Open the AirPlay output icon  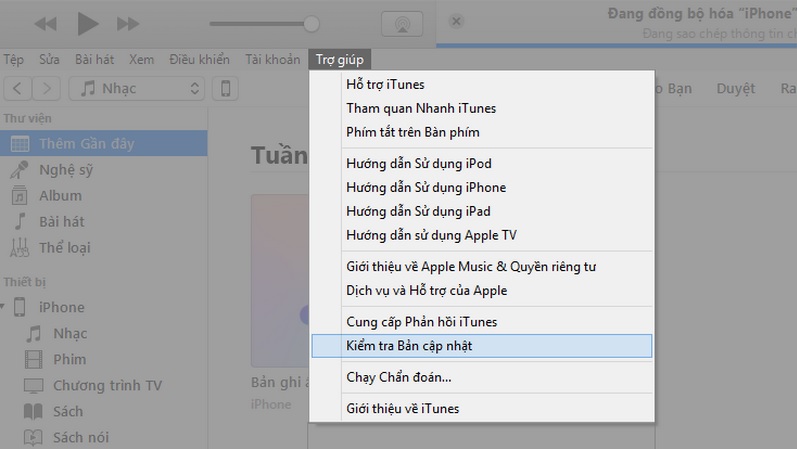(x=402, y=23)
